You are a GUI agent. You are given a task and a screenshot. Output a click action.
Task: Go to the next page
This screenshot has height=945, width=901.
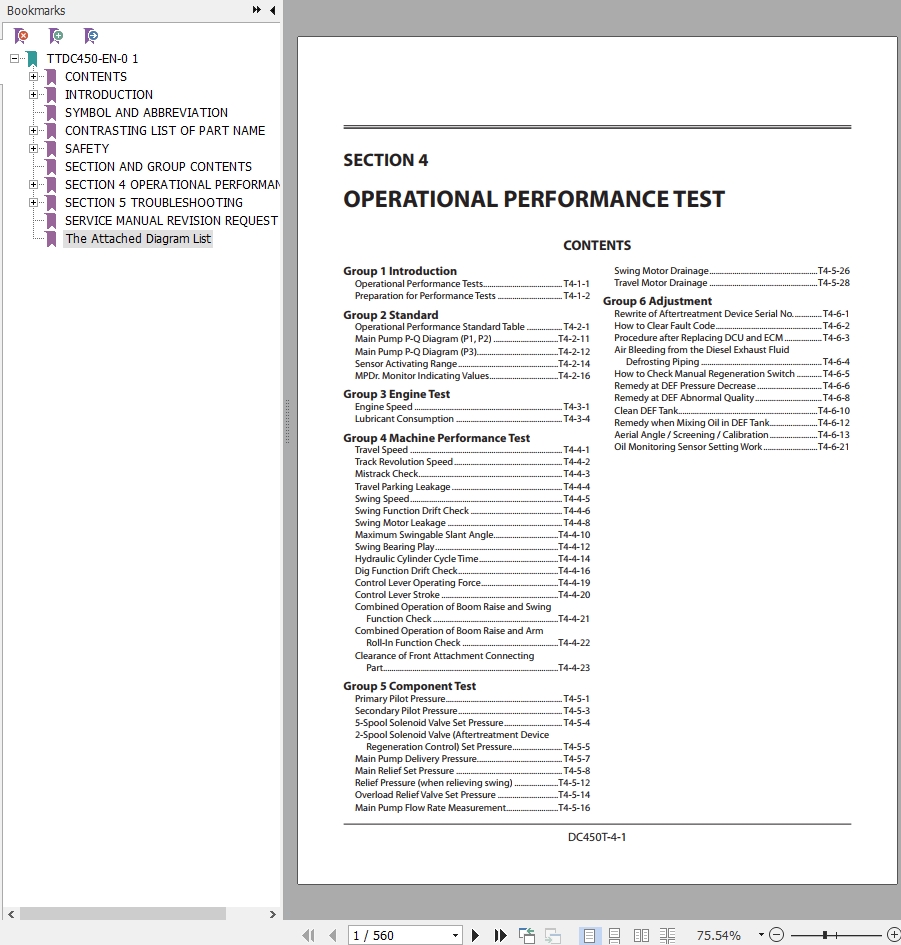point(475,935)
